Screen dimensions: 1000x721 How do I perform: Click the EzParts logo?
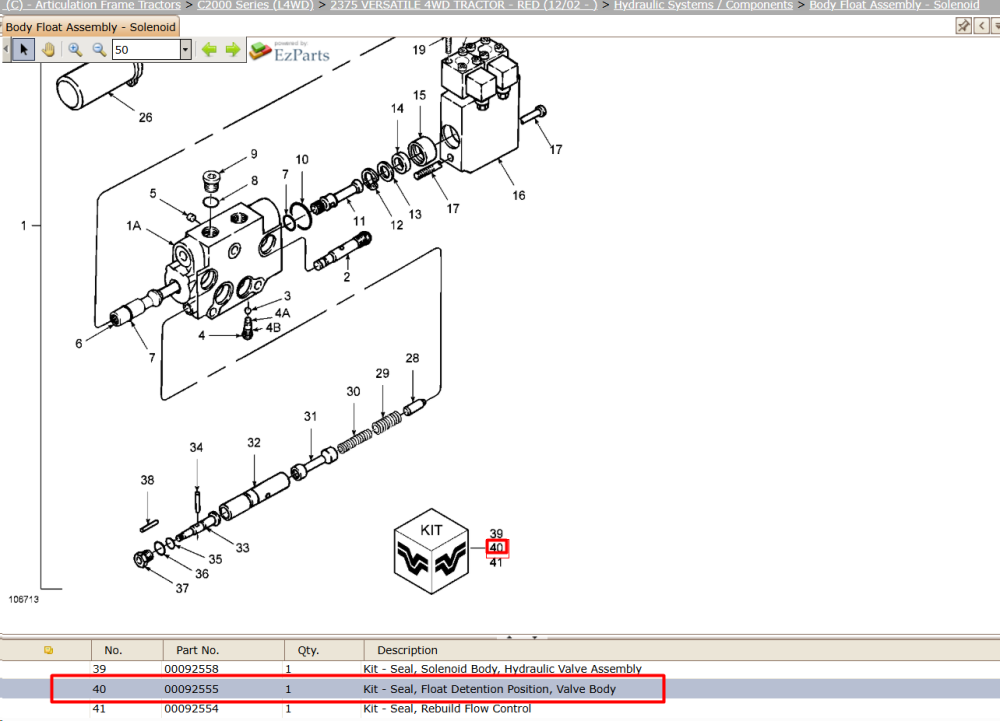pos(290,51)
